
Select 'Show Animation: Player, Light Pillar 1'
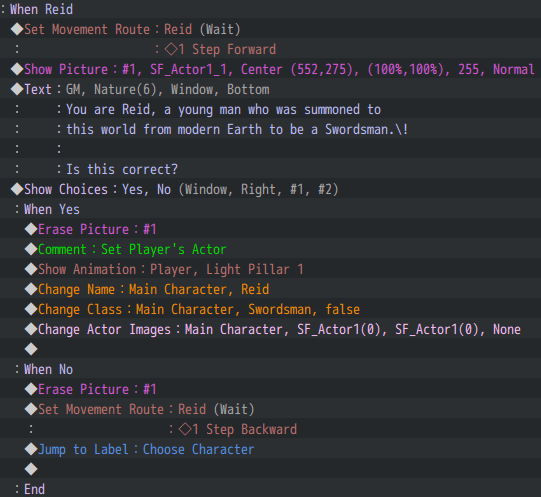[270, 269]
